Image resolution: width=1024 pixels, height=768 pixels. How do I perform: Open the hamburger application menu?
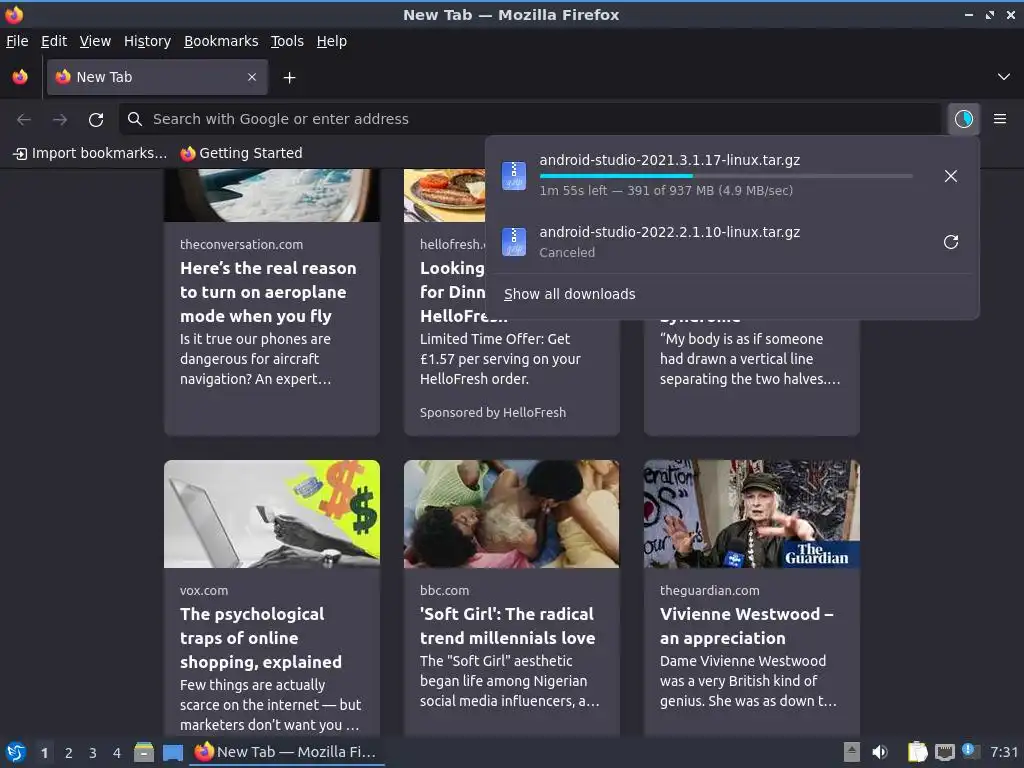pyautogui.click(x=1000, y=119)
